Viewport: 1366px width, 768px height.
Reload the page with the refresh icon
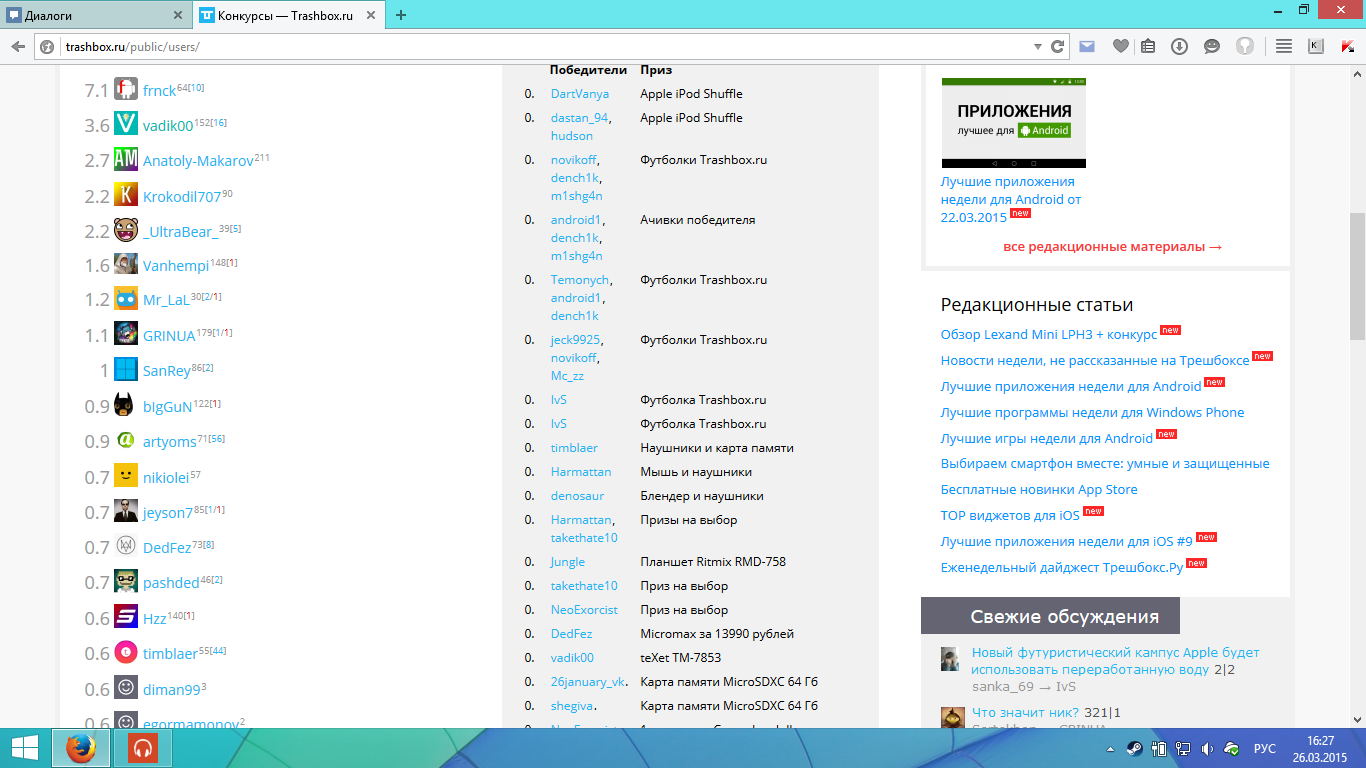(x=1058, y=46)
